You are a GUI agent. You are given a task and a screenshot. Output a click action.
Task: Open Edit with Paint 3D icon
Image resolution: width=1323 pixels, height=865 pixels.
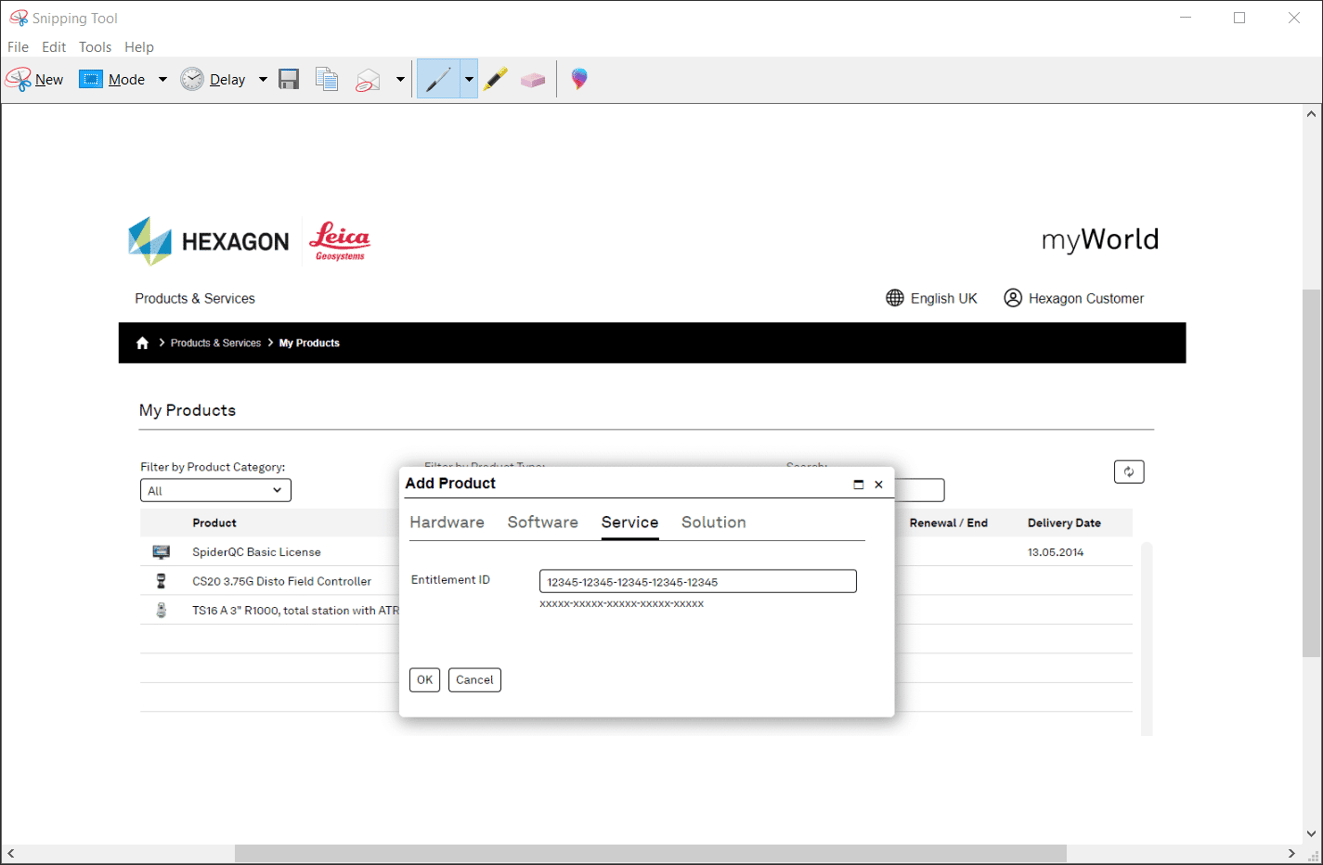click(579, 78)
